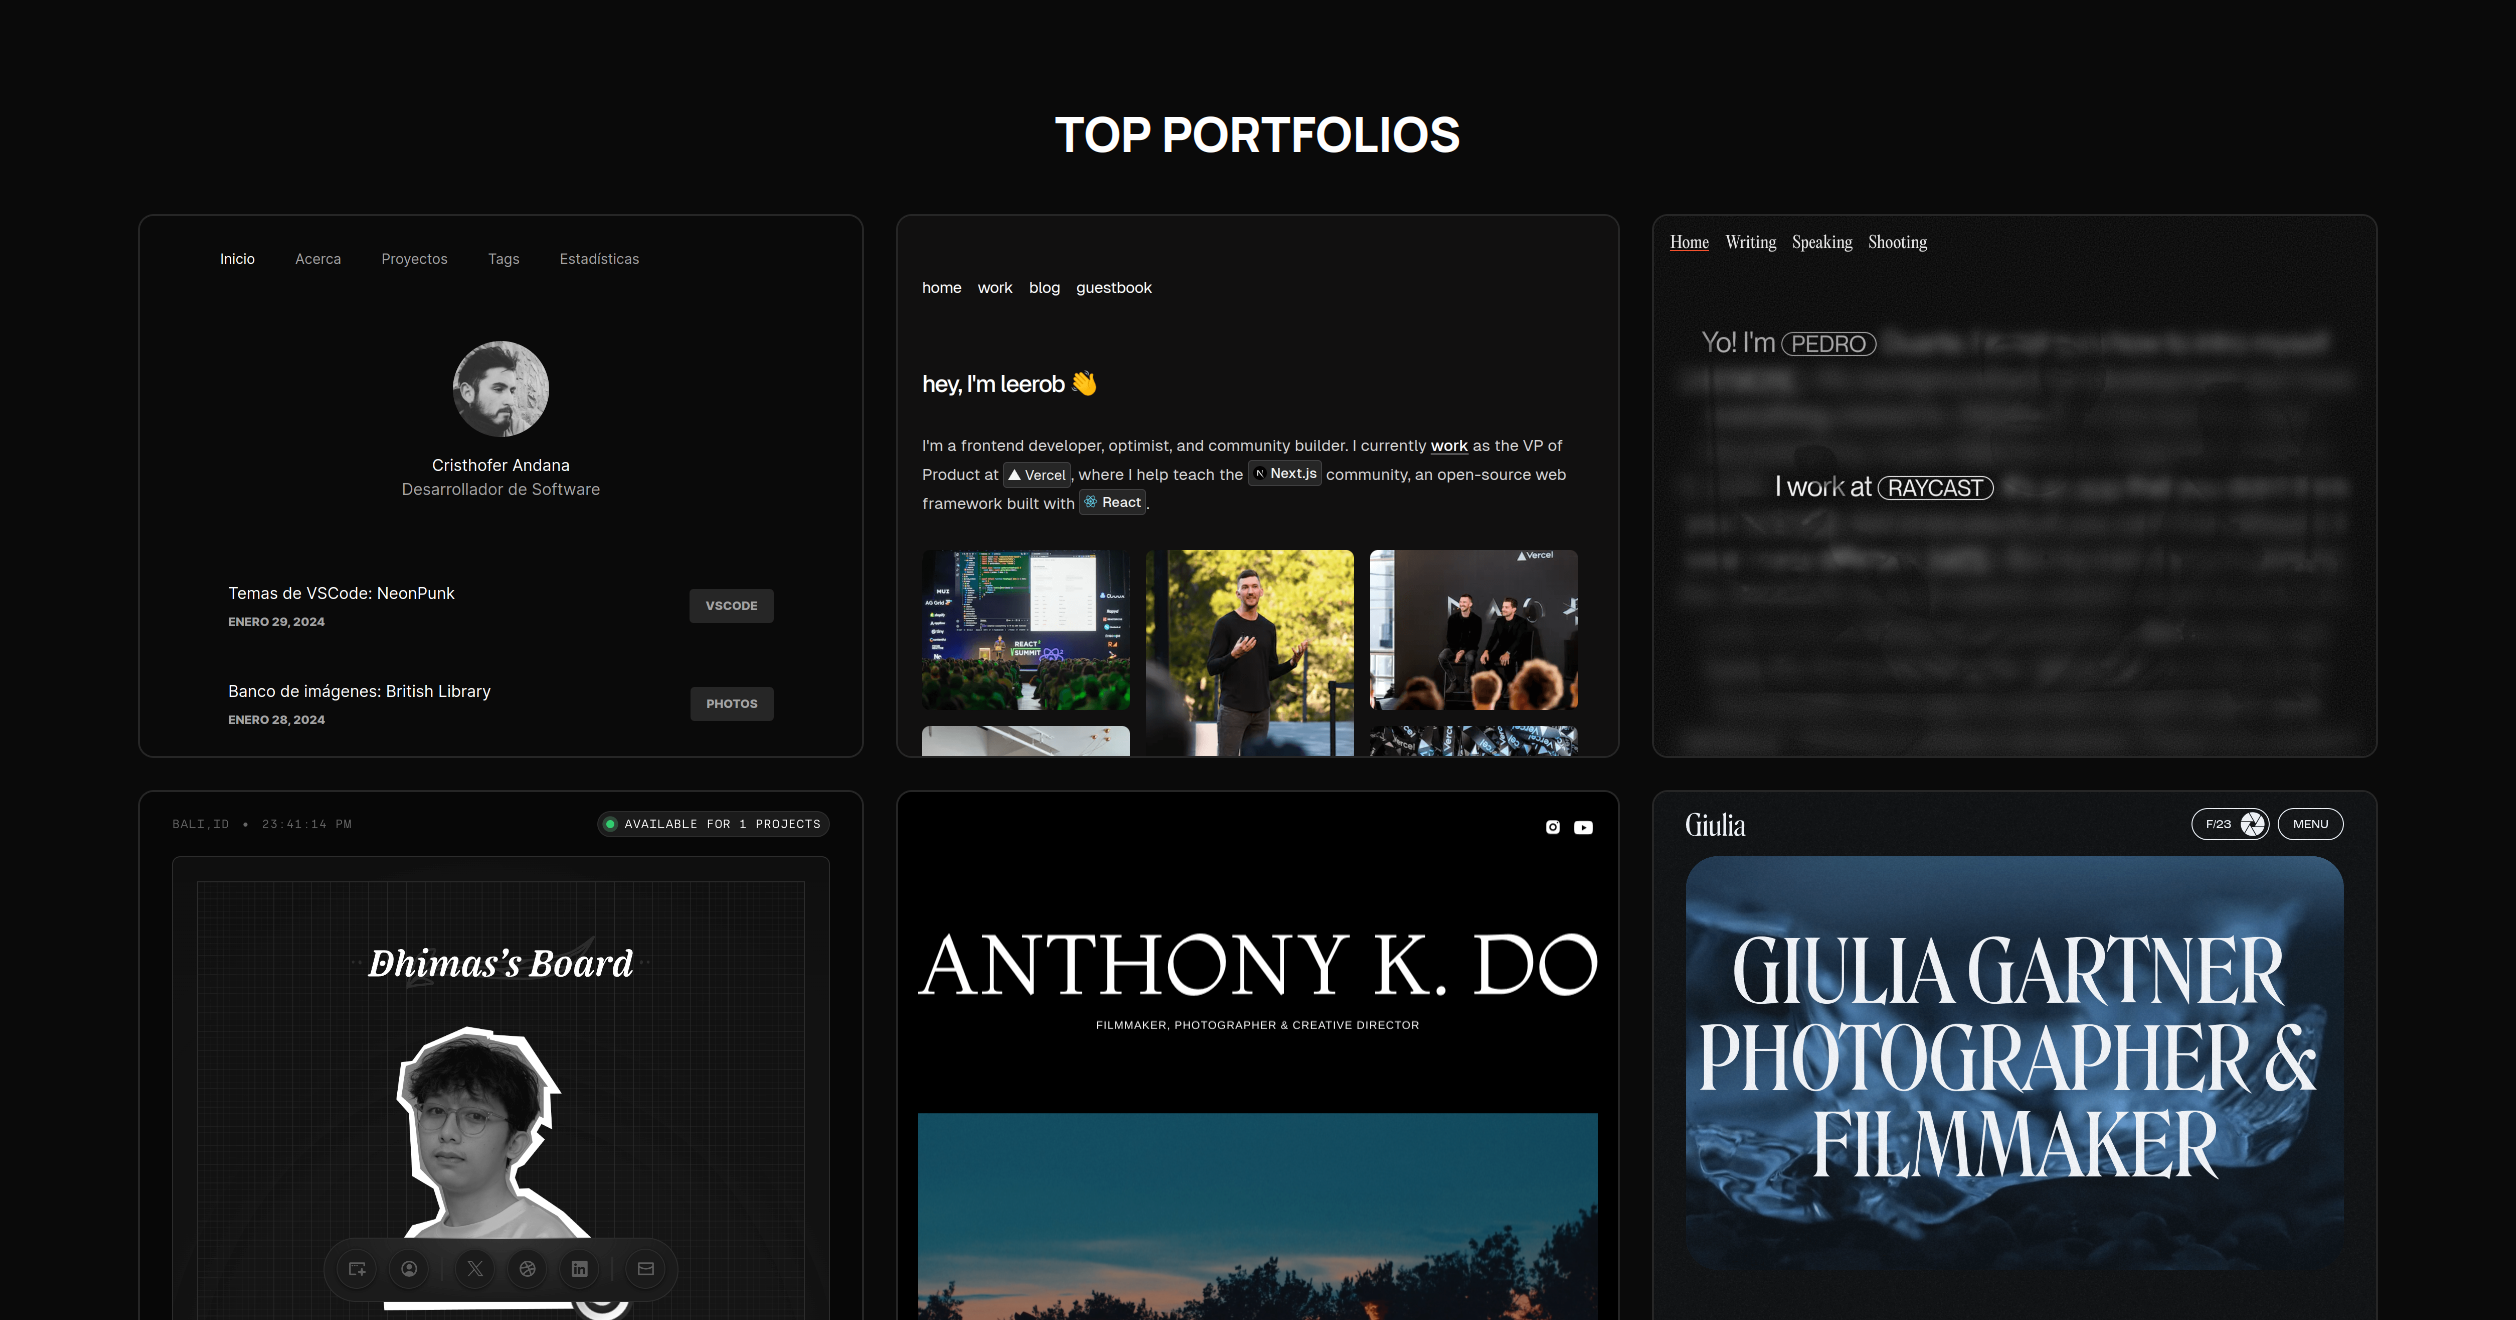The width and height of the screenshot is (2516, 1320).
Task: Open the Vercel stage interview photo
Action: [x=1474, y=630]
